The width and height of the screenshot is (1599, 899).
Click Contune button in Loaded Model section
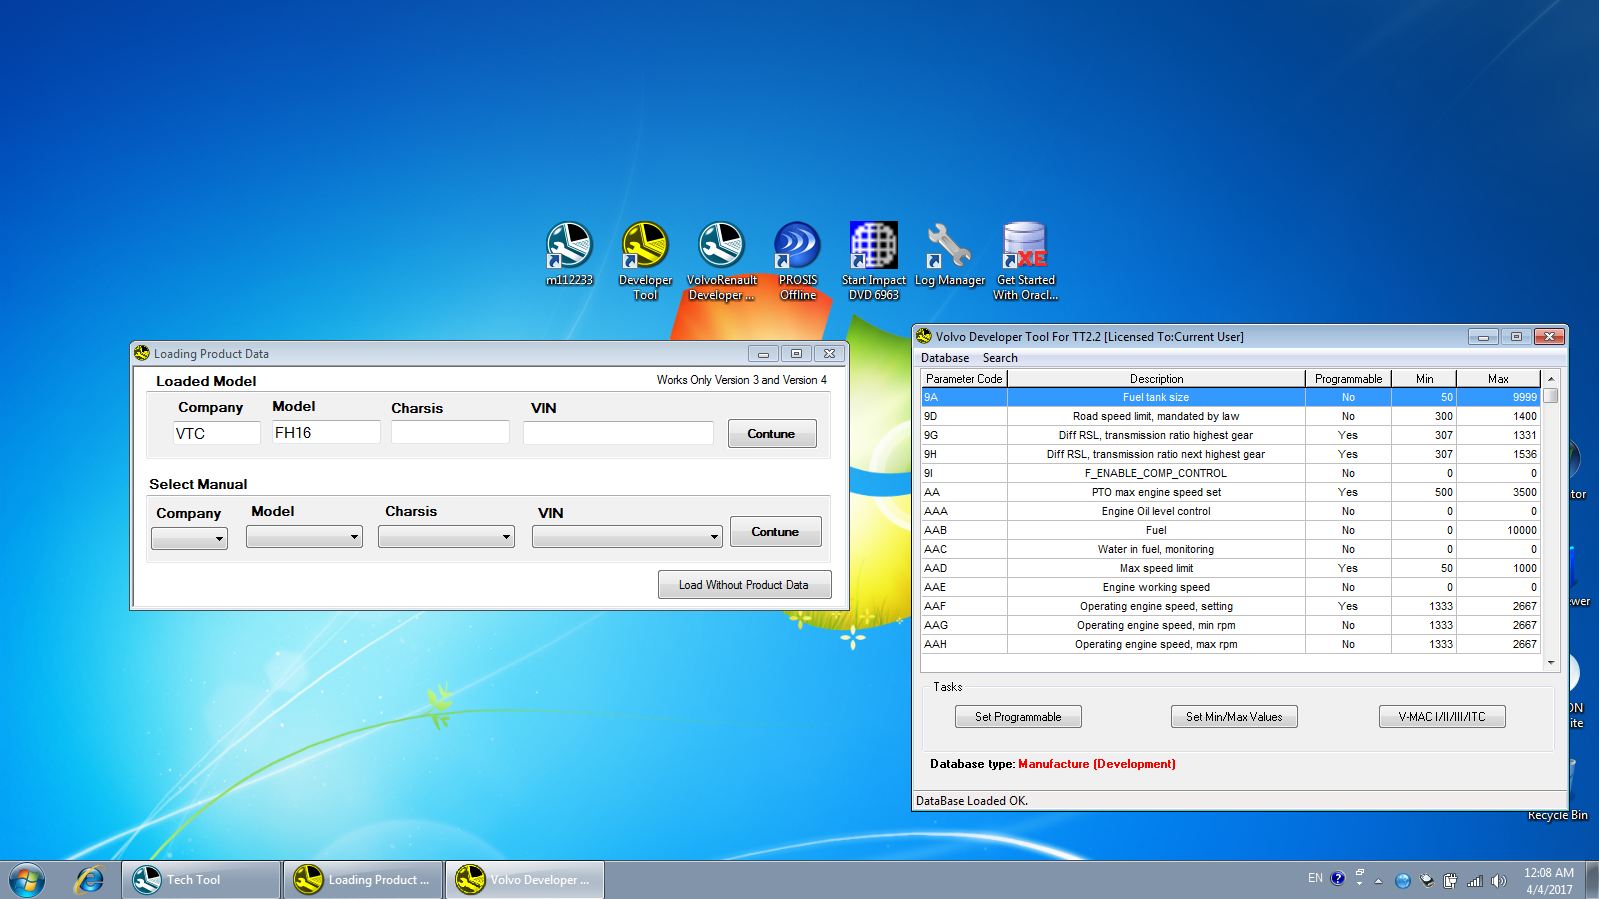click(x=771, y=434)
